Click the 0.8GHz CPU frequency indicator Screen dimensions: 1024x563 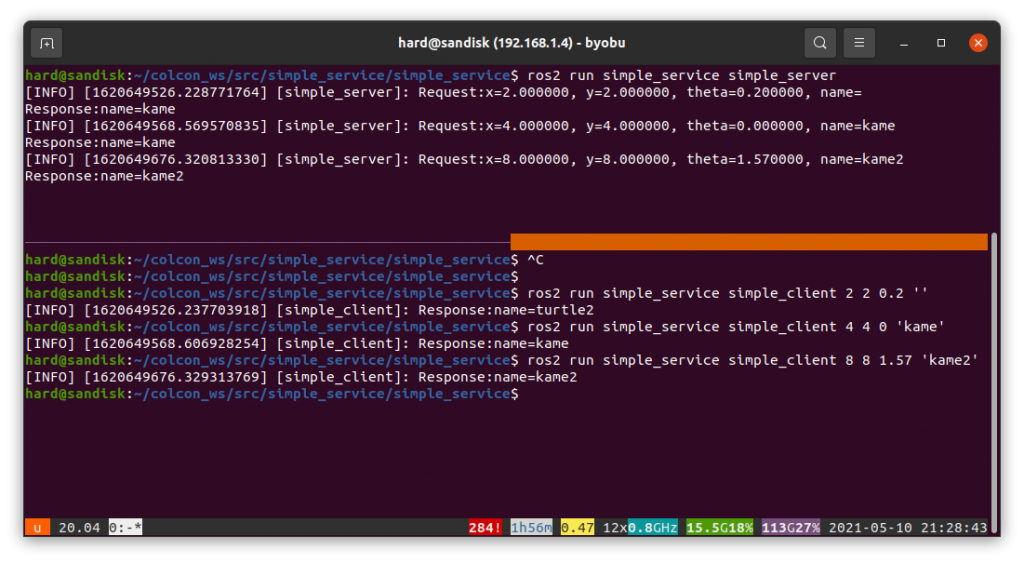point(654,527)
